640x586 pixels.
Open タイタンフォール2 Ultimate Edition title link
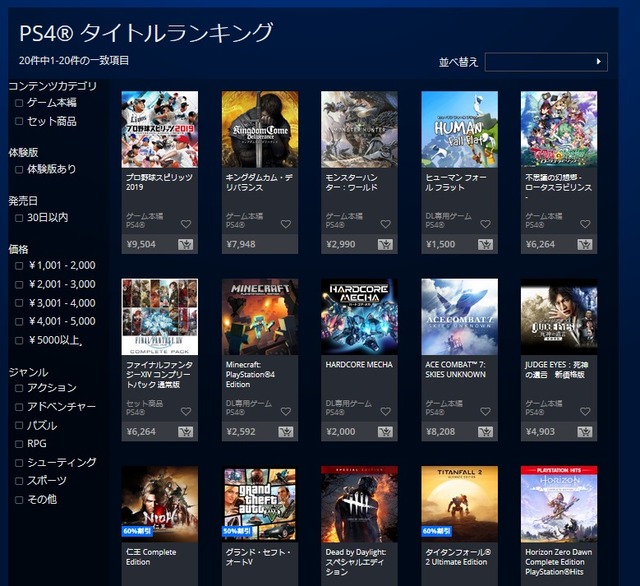(458, 557)
